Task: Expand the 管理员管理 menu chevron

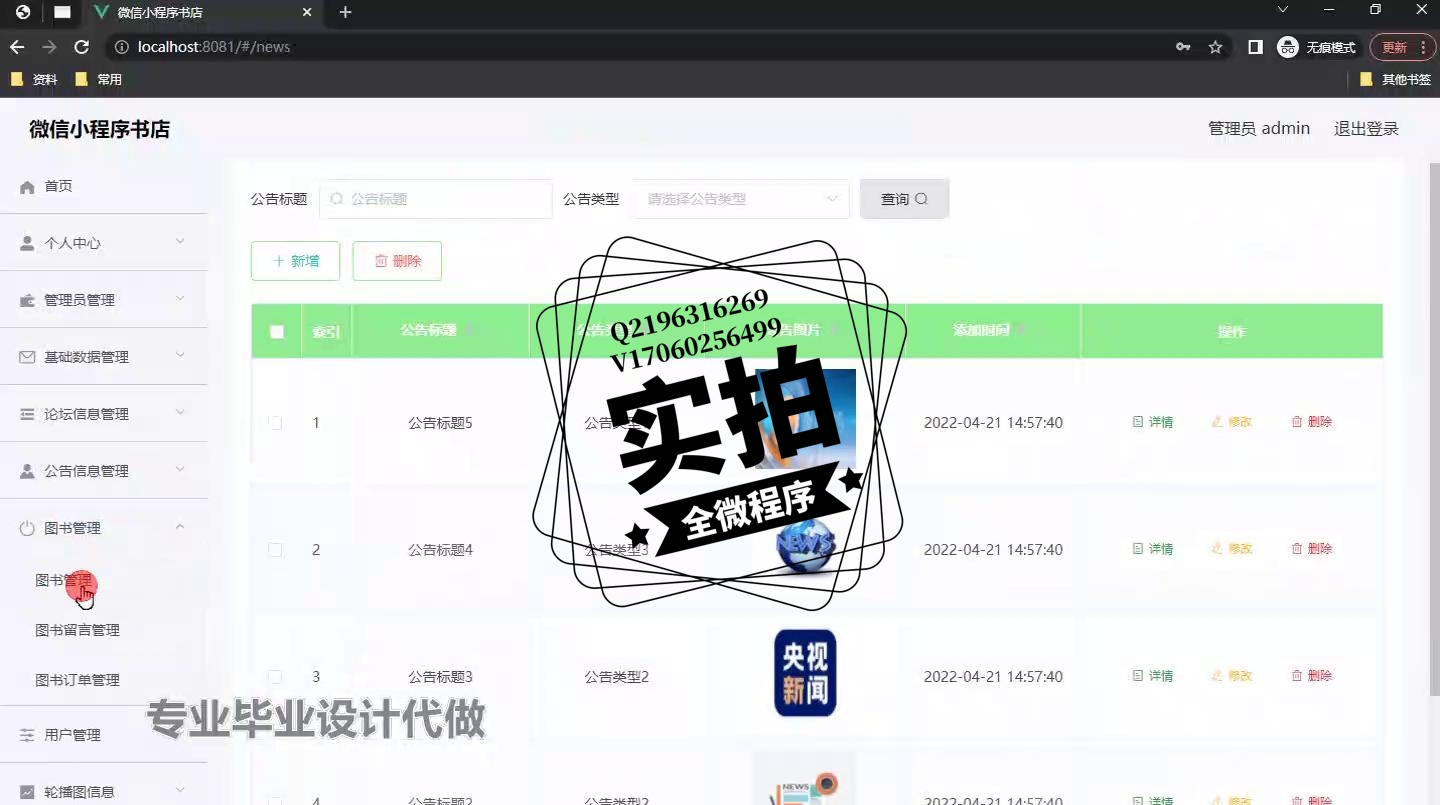Action: (180, 299)
